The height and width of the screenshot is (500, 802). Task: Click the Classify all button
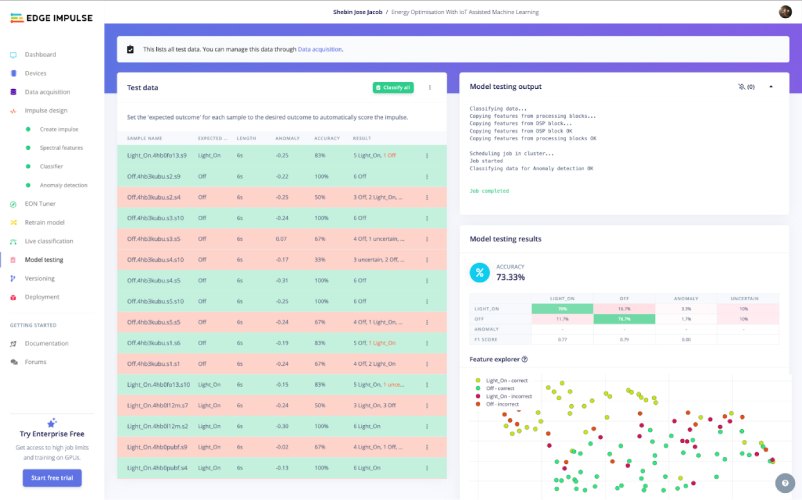click(x=393, y=88)
